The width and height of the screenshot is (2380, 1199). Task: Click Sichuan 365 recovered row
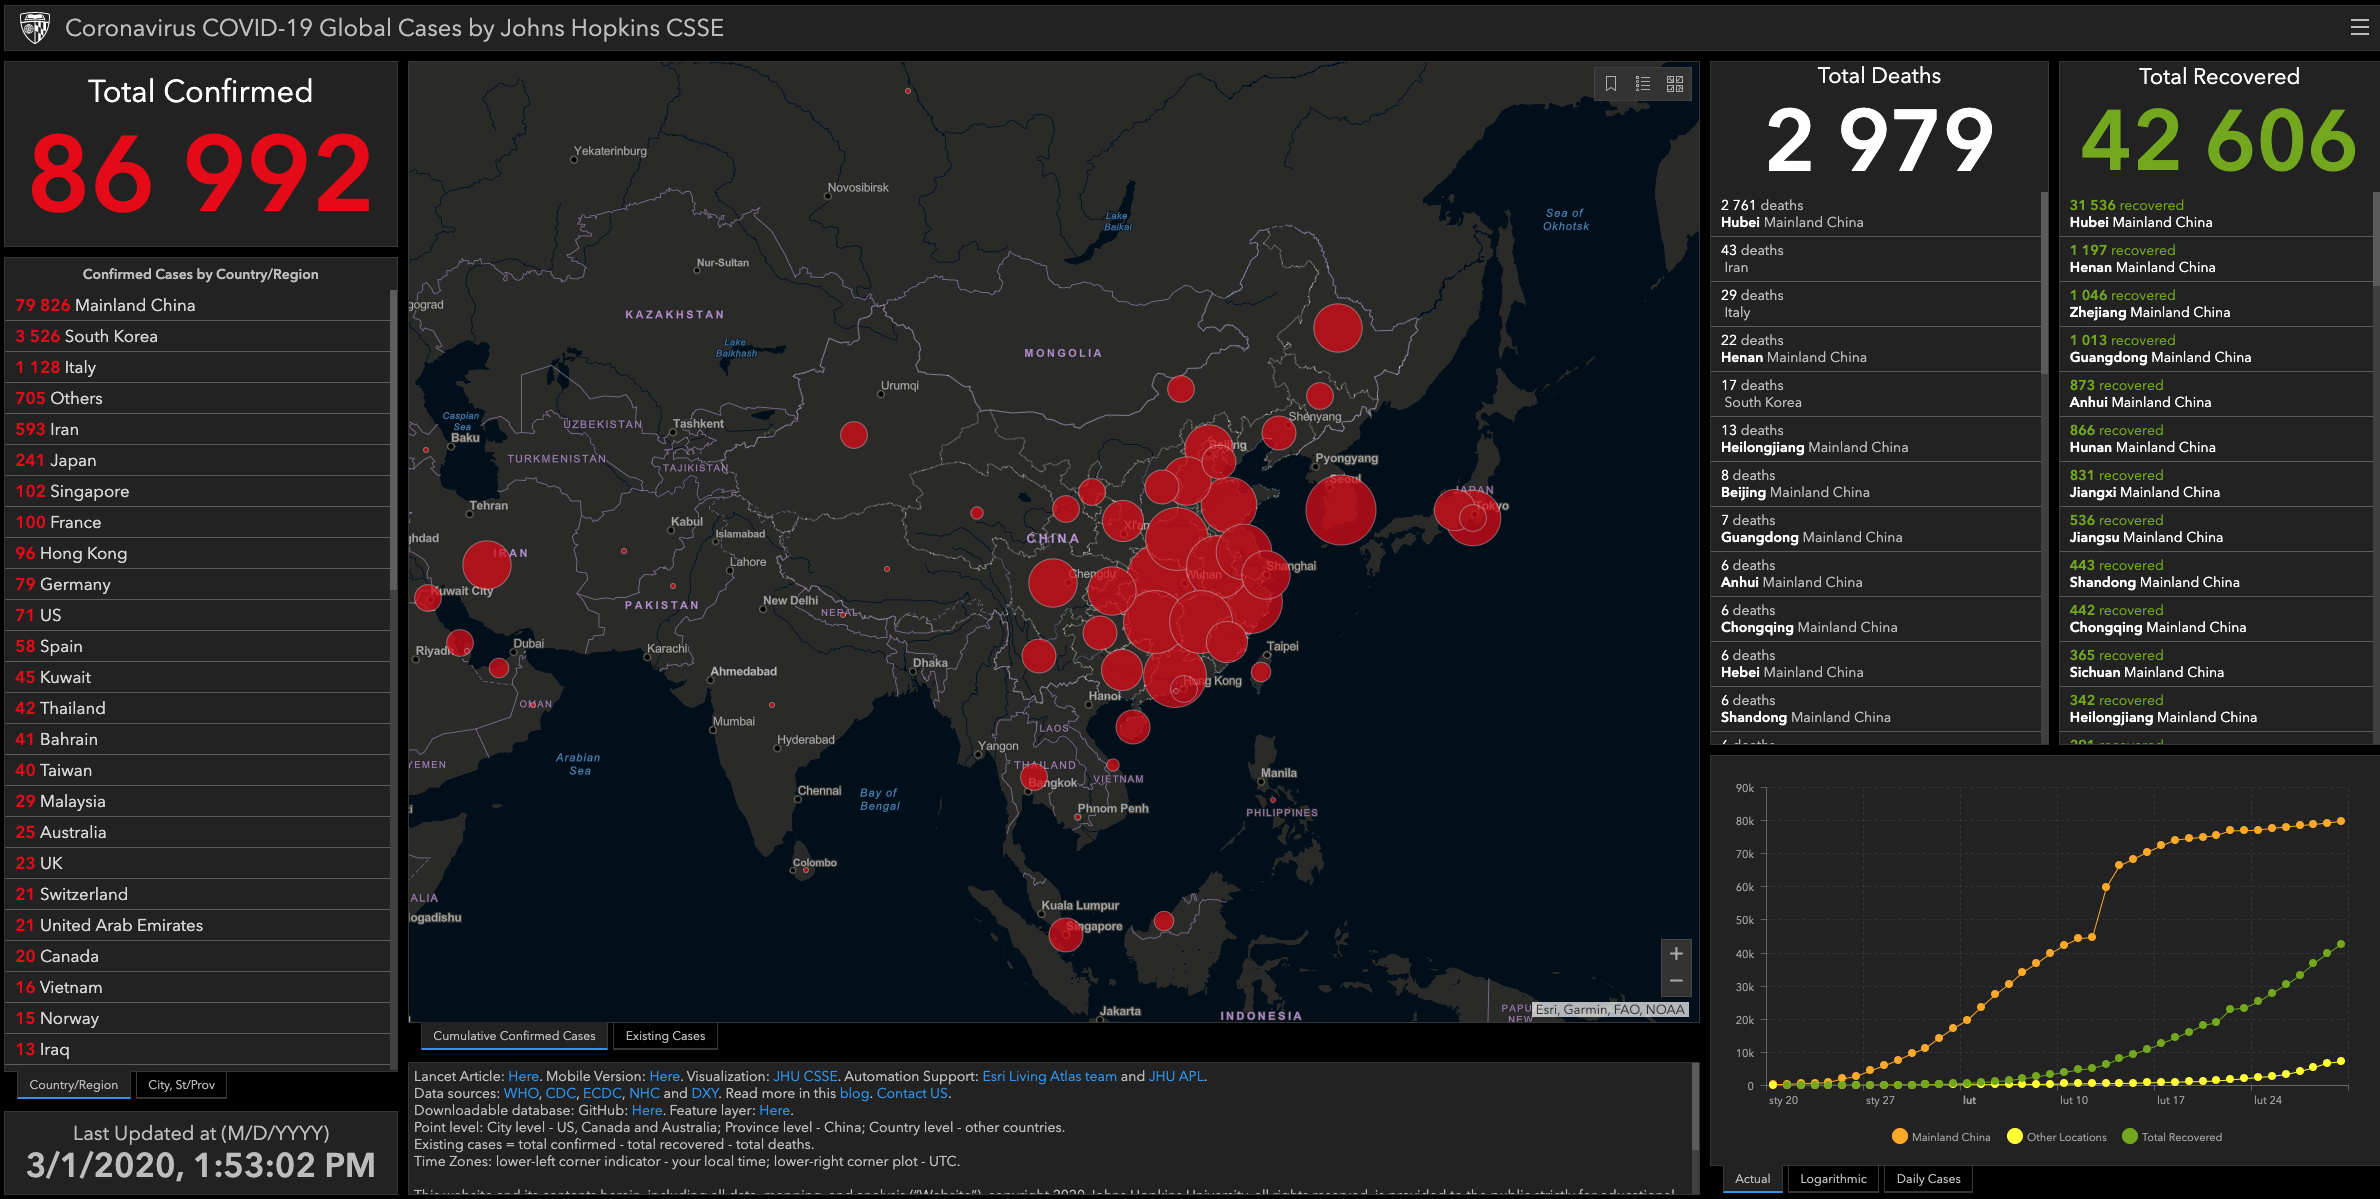[2218, 664]
